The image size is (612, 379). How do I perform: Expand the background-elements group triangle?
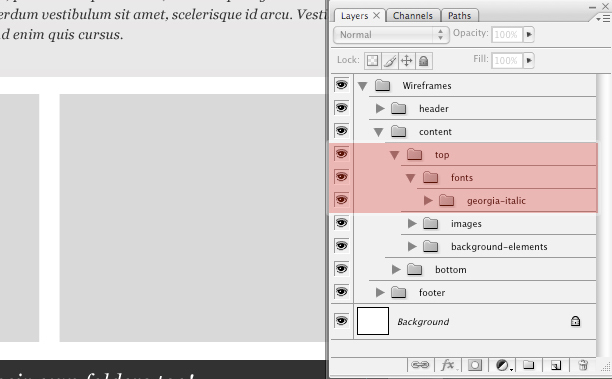(412, 247)
